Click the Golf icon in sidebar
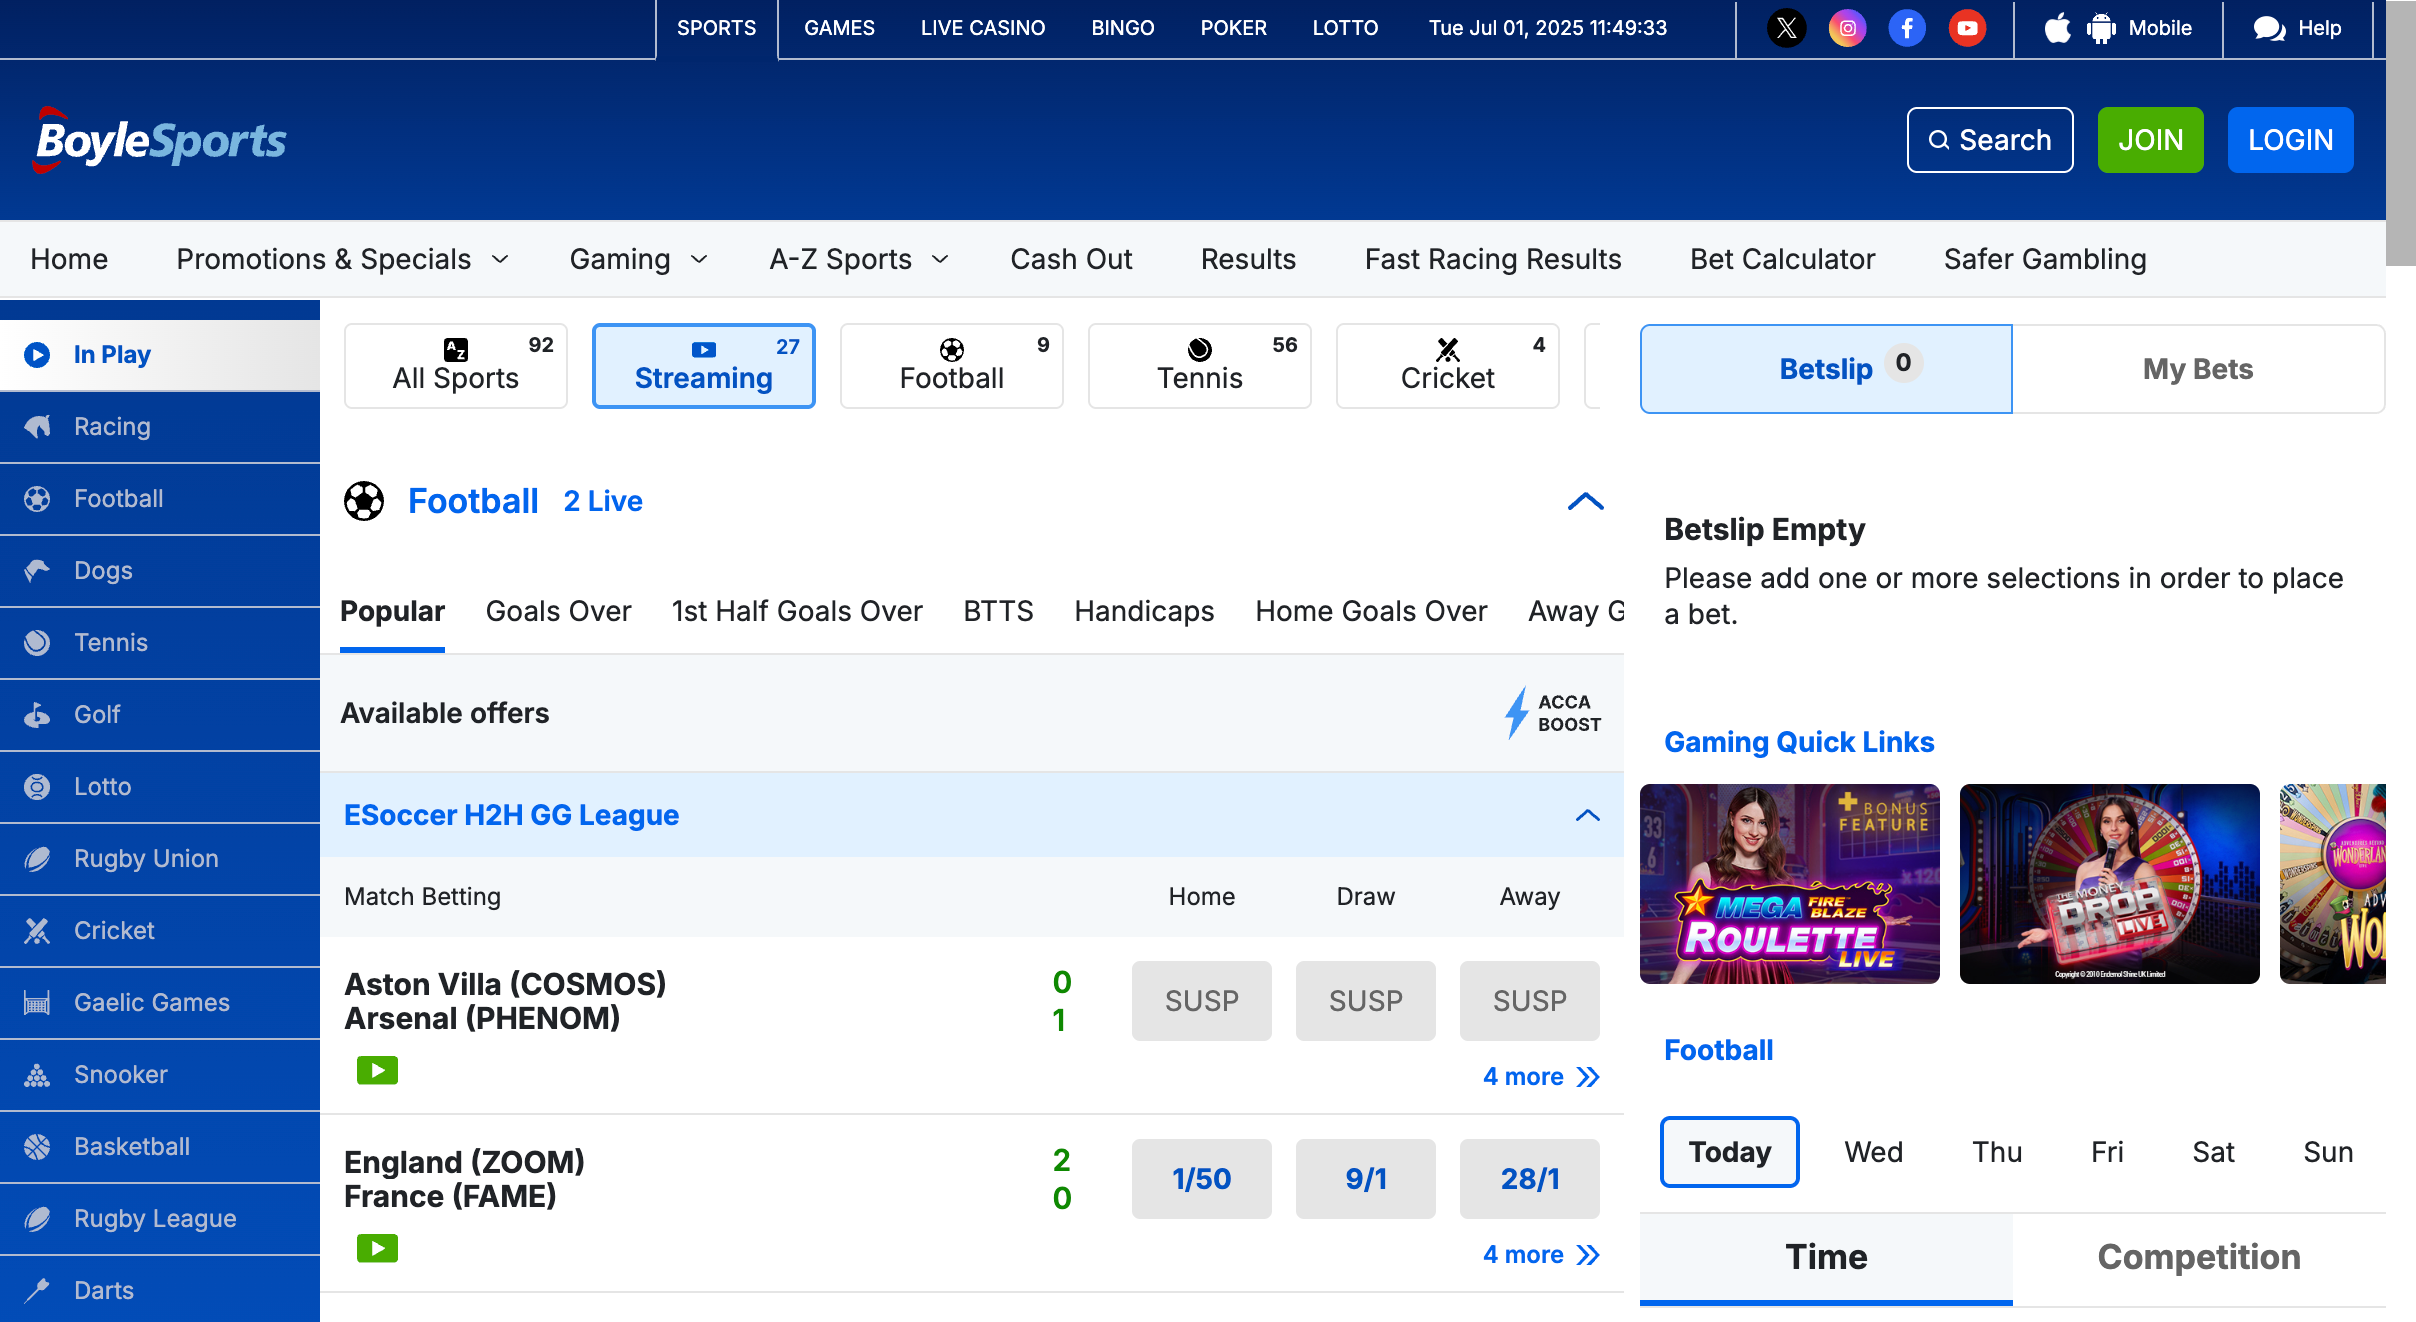2416x1322 pixels. coord(37,715)
